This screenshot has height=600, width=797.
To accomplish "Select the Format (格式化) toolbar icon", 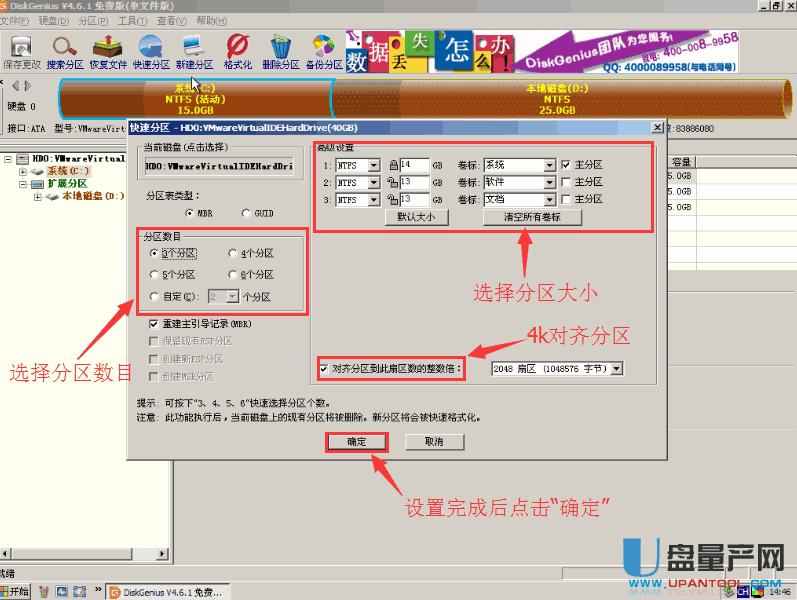I will tap(237, 50).
